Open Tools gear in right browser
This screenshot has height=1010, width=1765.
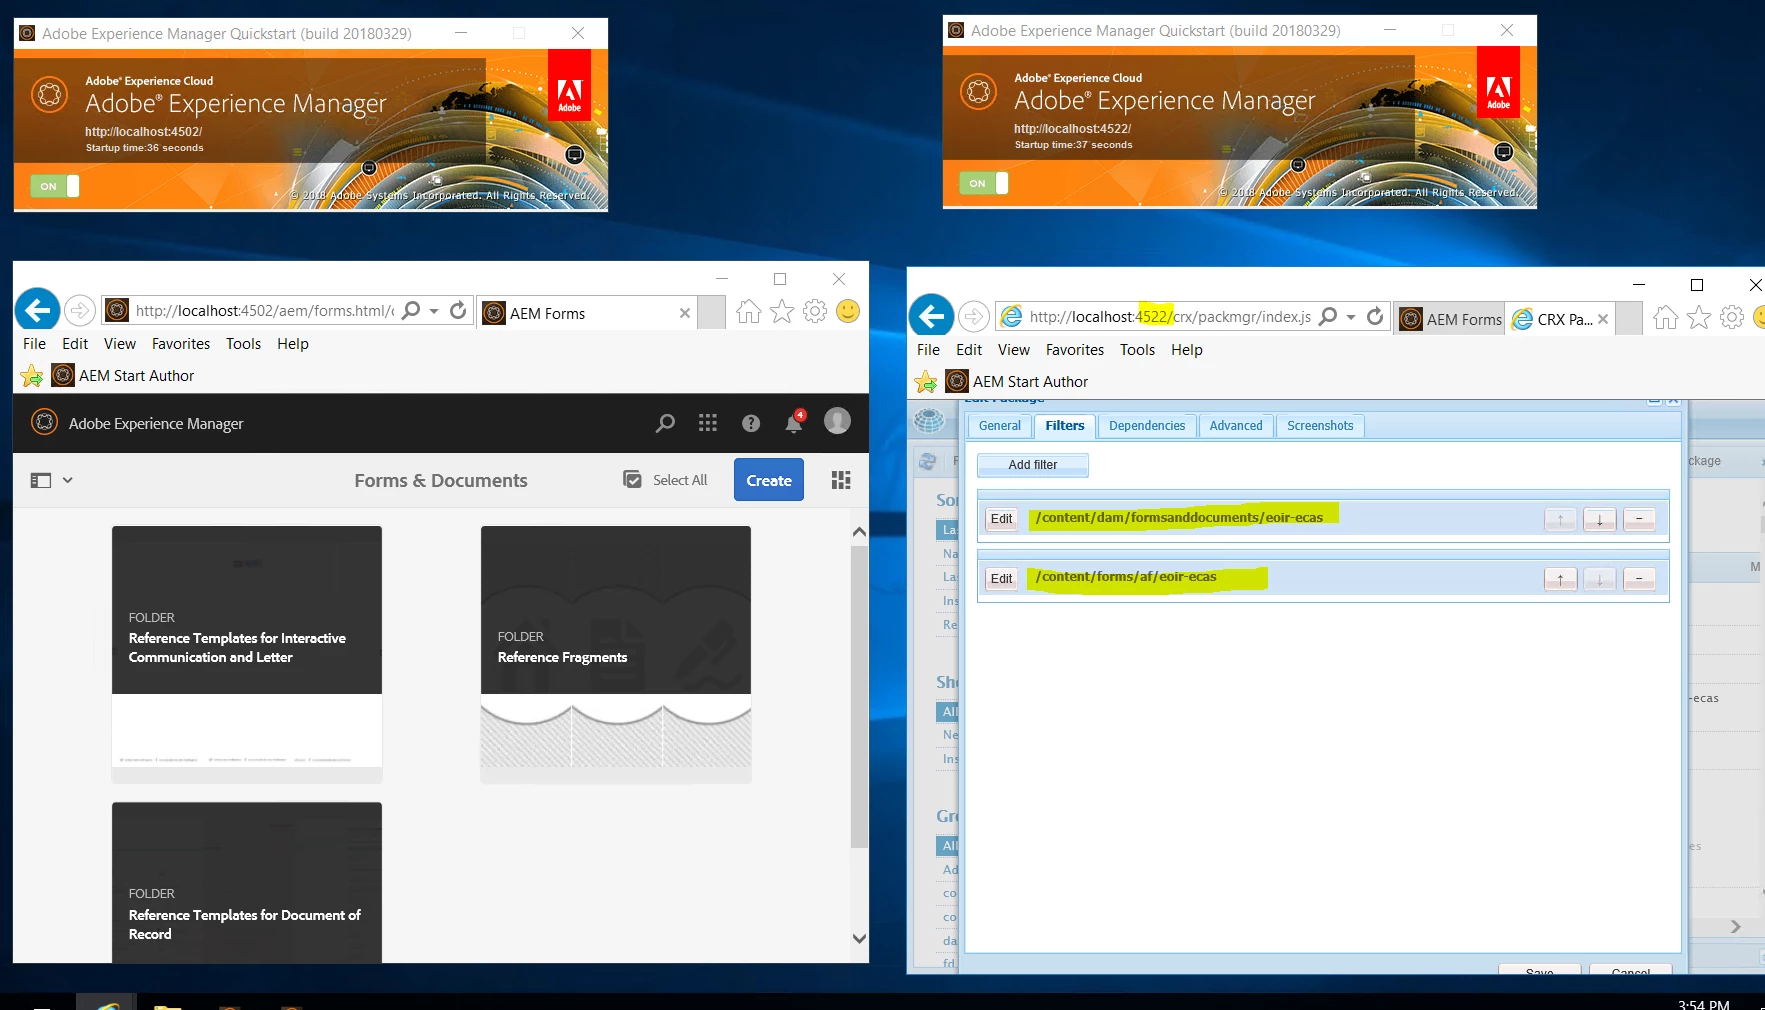[x=1732, y=318]
